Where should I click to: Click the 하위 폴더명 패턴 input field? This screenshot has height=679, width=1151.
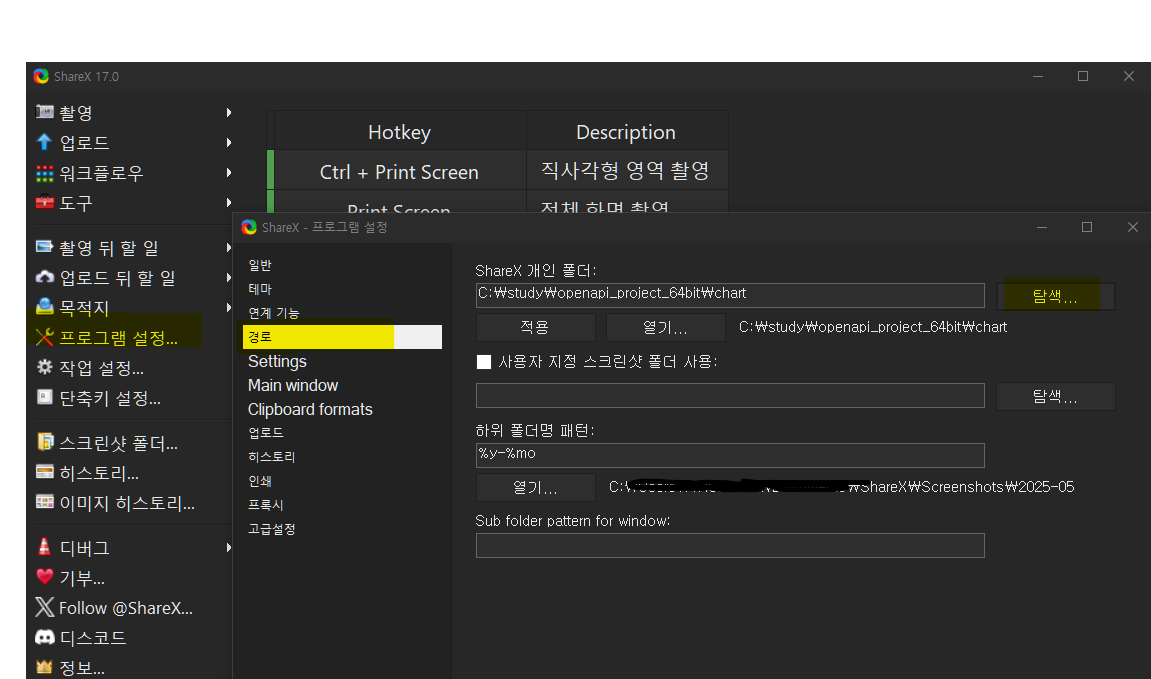click(730, 455)
